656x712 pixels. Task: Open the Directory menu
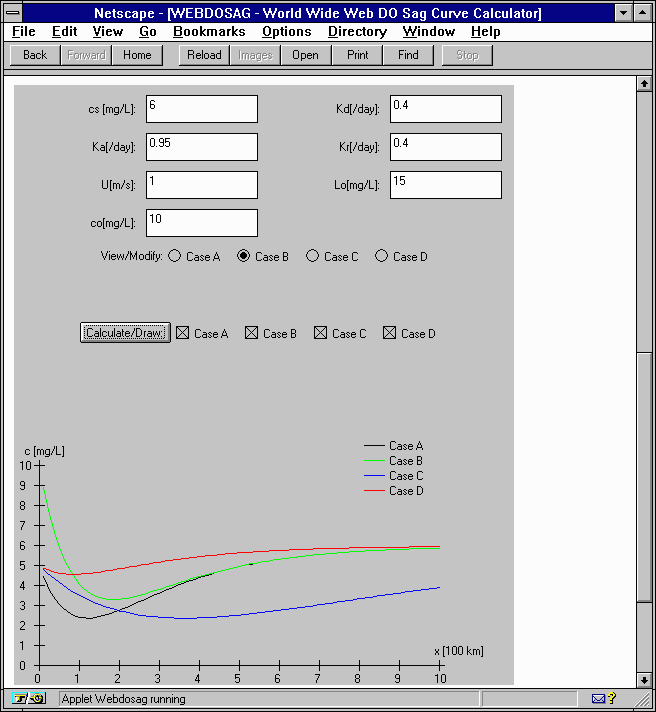click(x=357, y=32)
